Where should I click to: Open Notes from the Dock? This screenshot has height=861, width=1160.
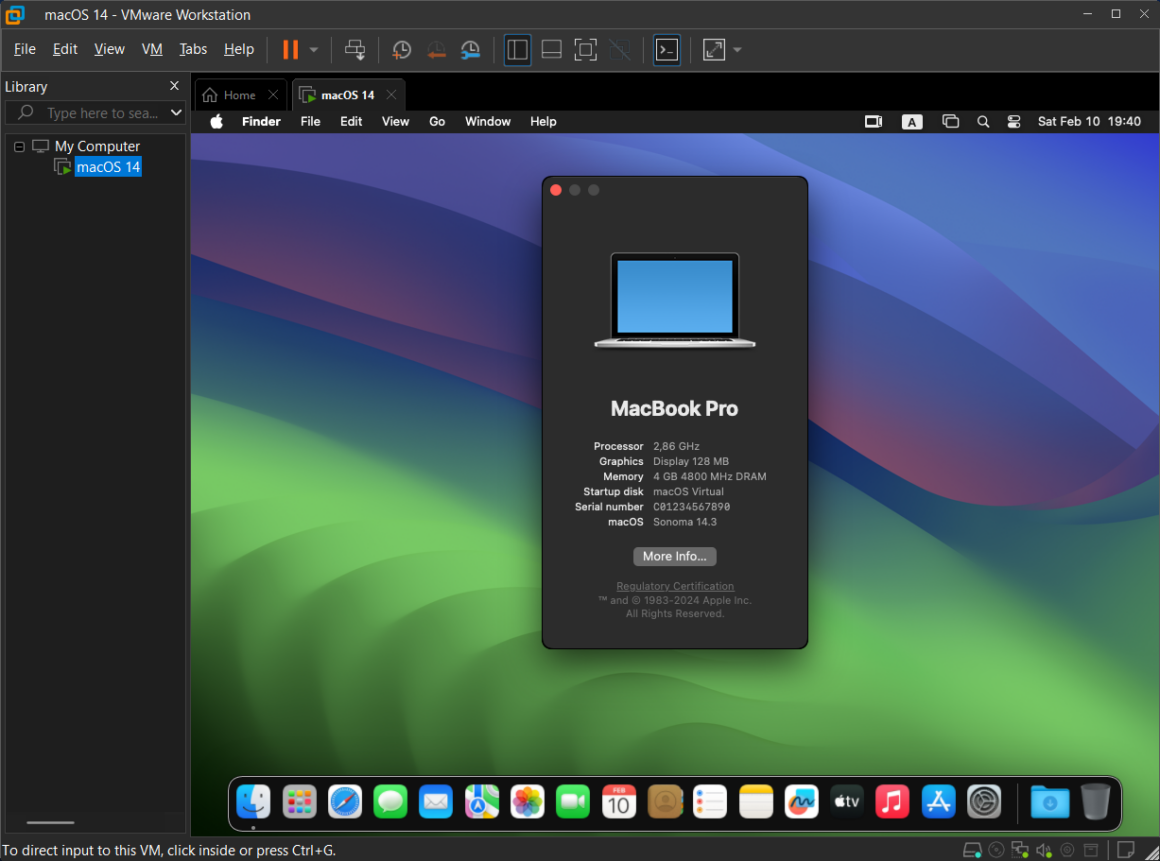coord(756,802)
